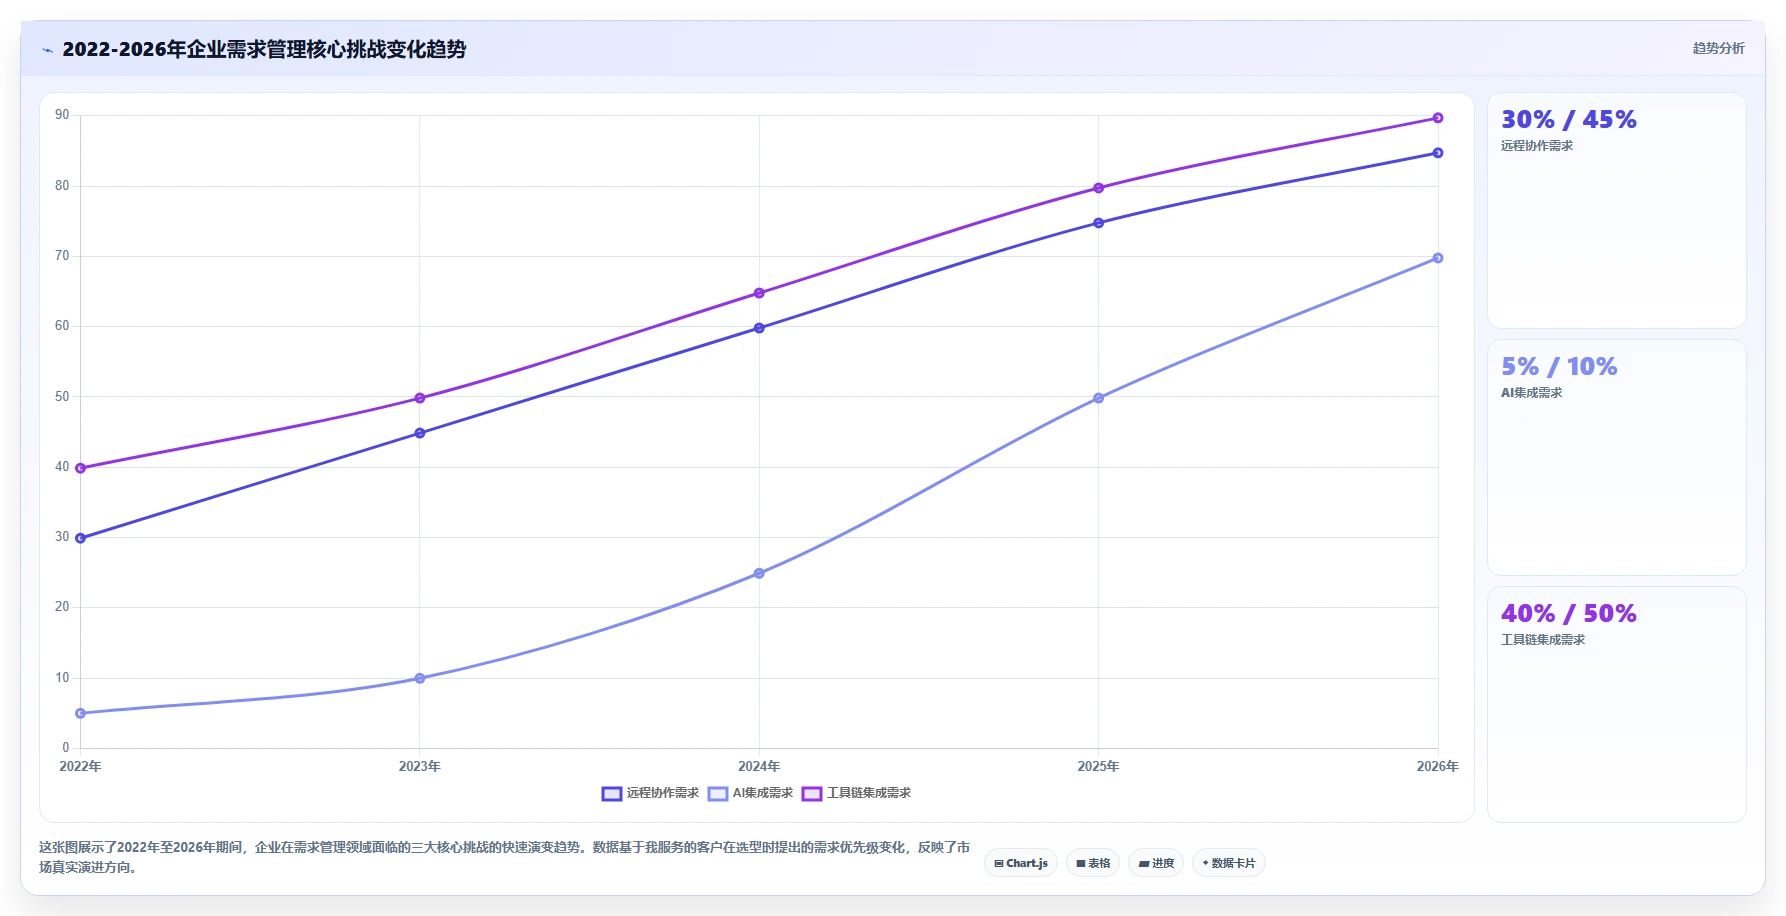Click the 50 y-axis label
1786x916 pixels.
(x=62, y=396)
